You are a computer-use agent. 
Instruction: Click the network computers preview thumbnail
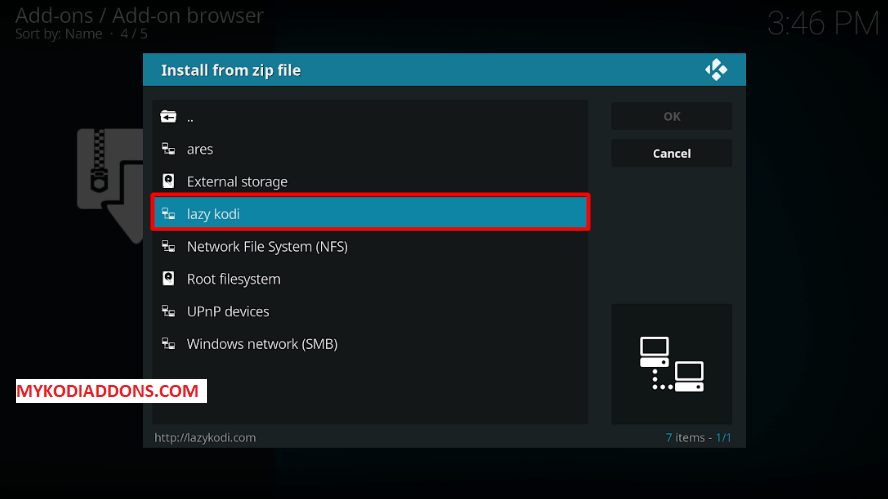(x=672, y=364)
